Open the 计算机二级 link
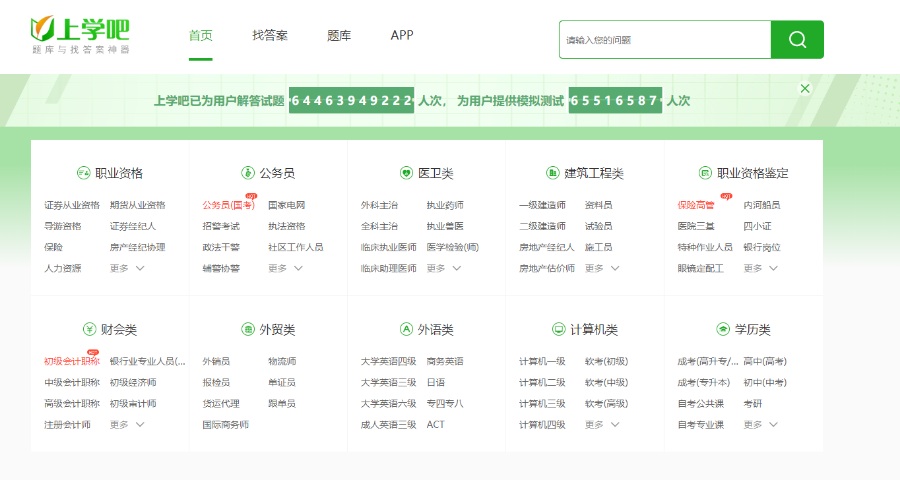Viewport: 900px width, 480px height. pyautogui.click(x=542, y=382)
